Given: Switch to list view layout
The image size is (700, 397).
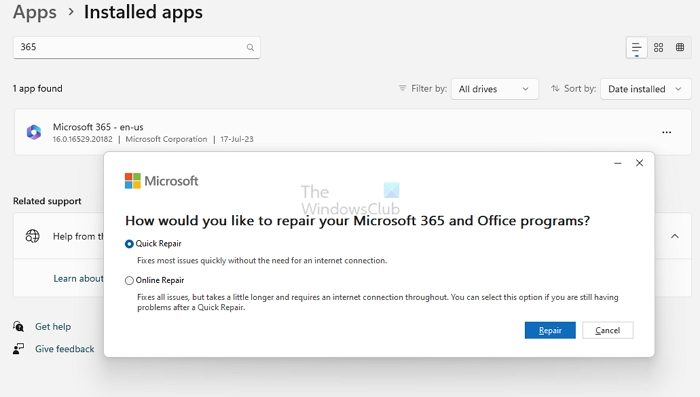Looking at the screenshot, I should (636, 47).
